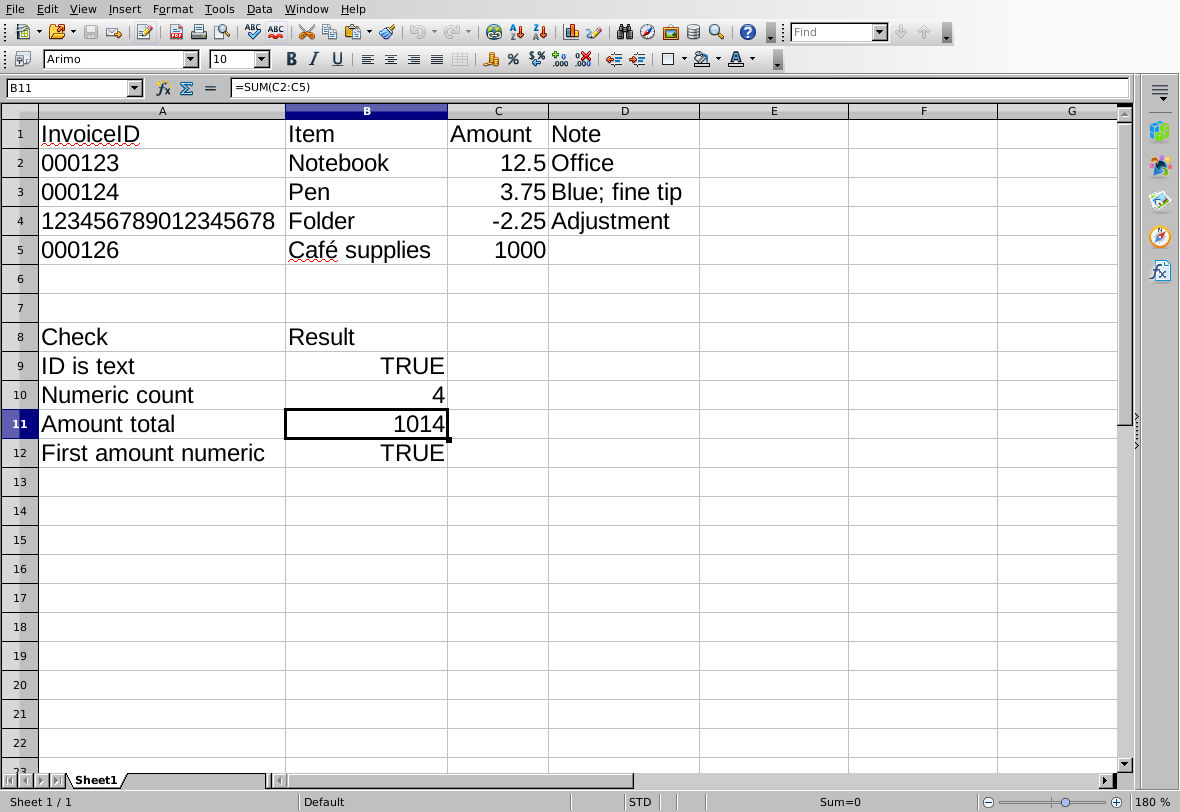Click the Print icon
Screen dimensions: 1180x812
199,32
